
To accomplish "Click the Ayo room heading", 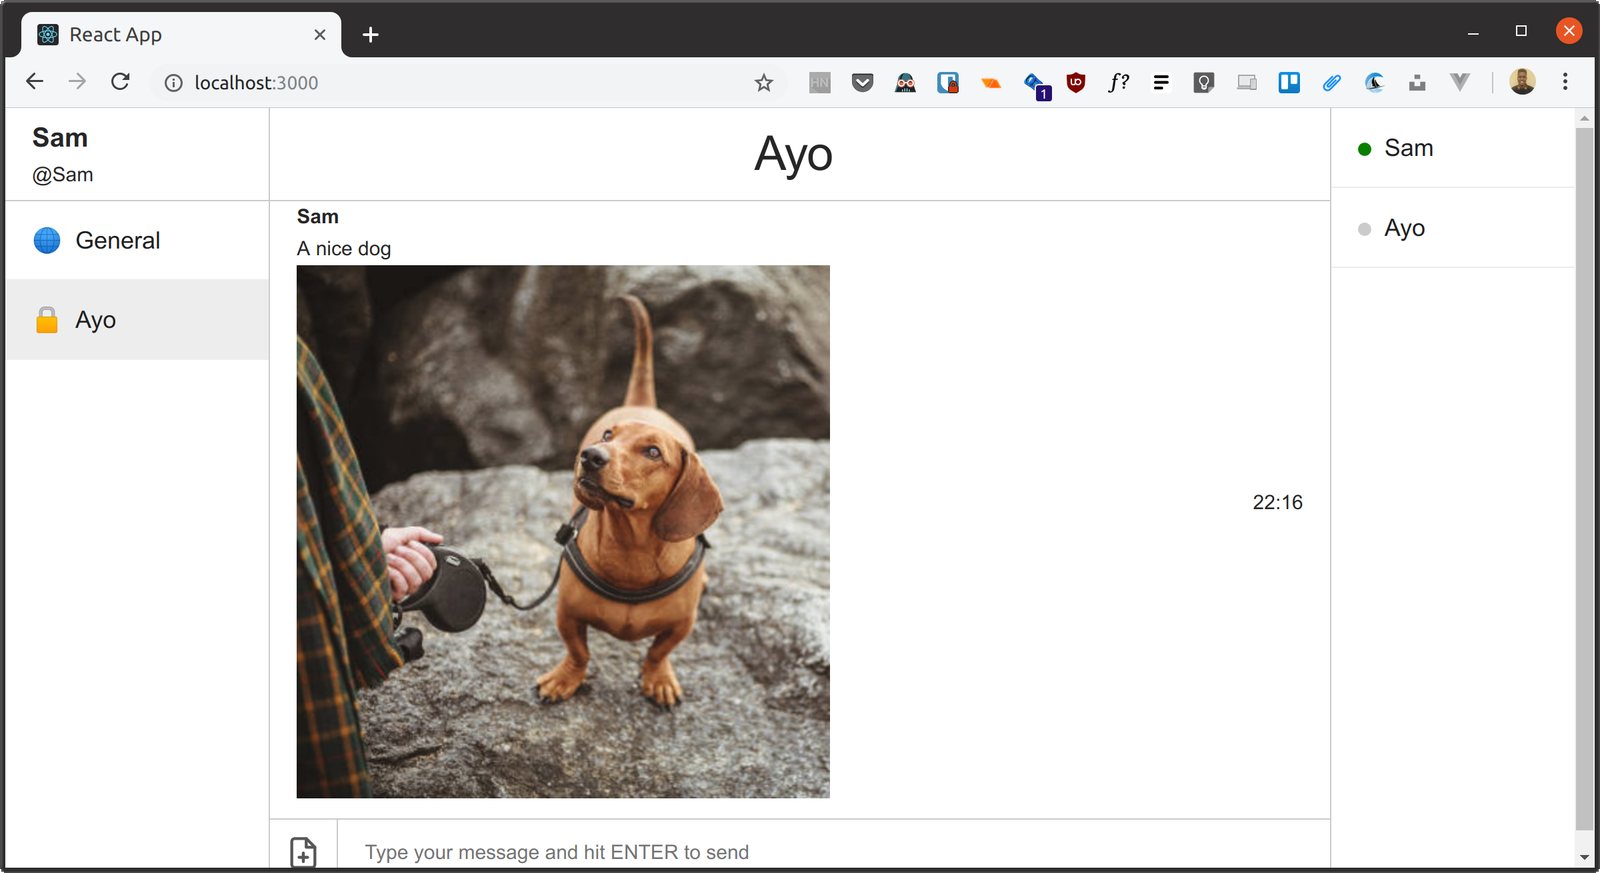I will [x=793, y=155].
